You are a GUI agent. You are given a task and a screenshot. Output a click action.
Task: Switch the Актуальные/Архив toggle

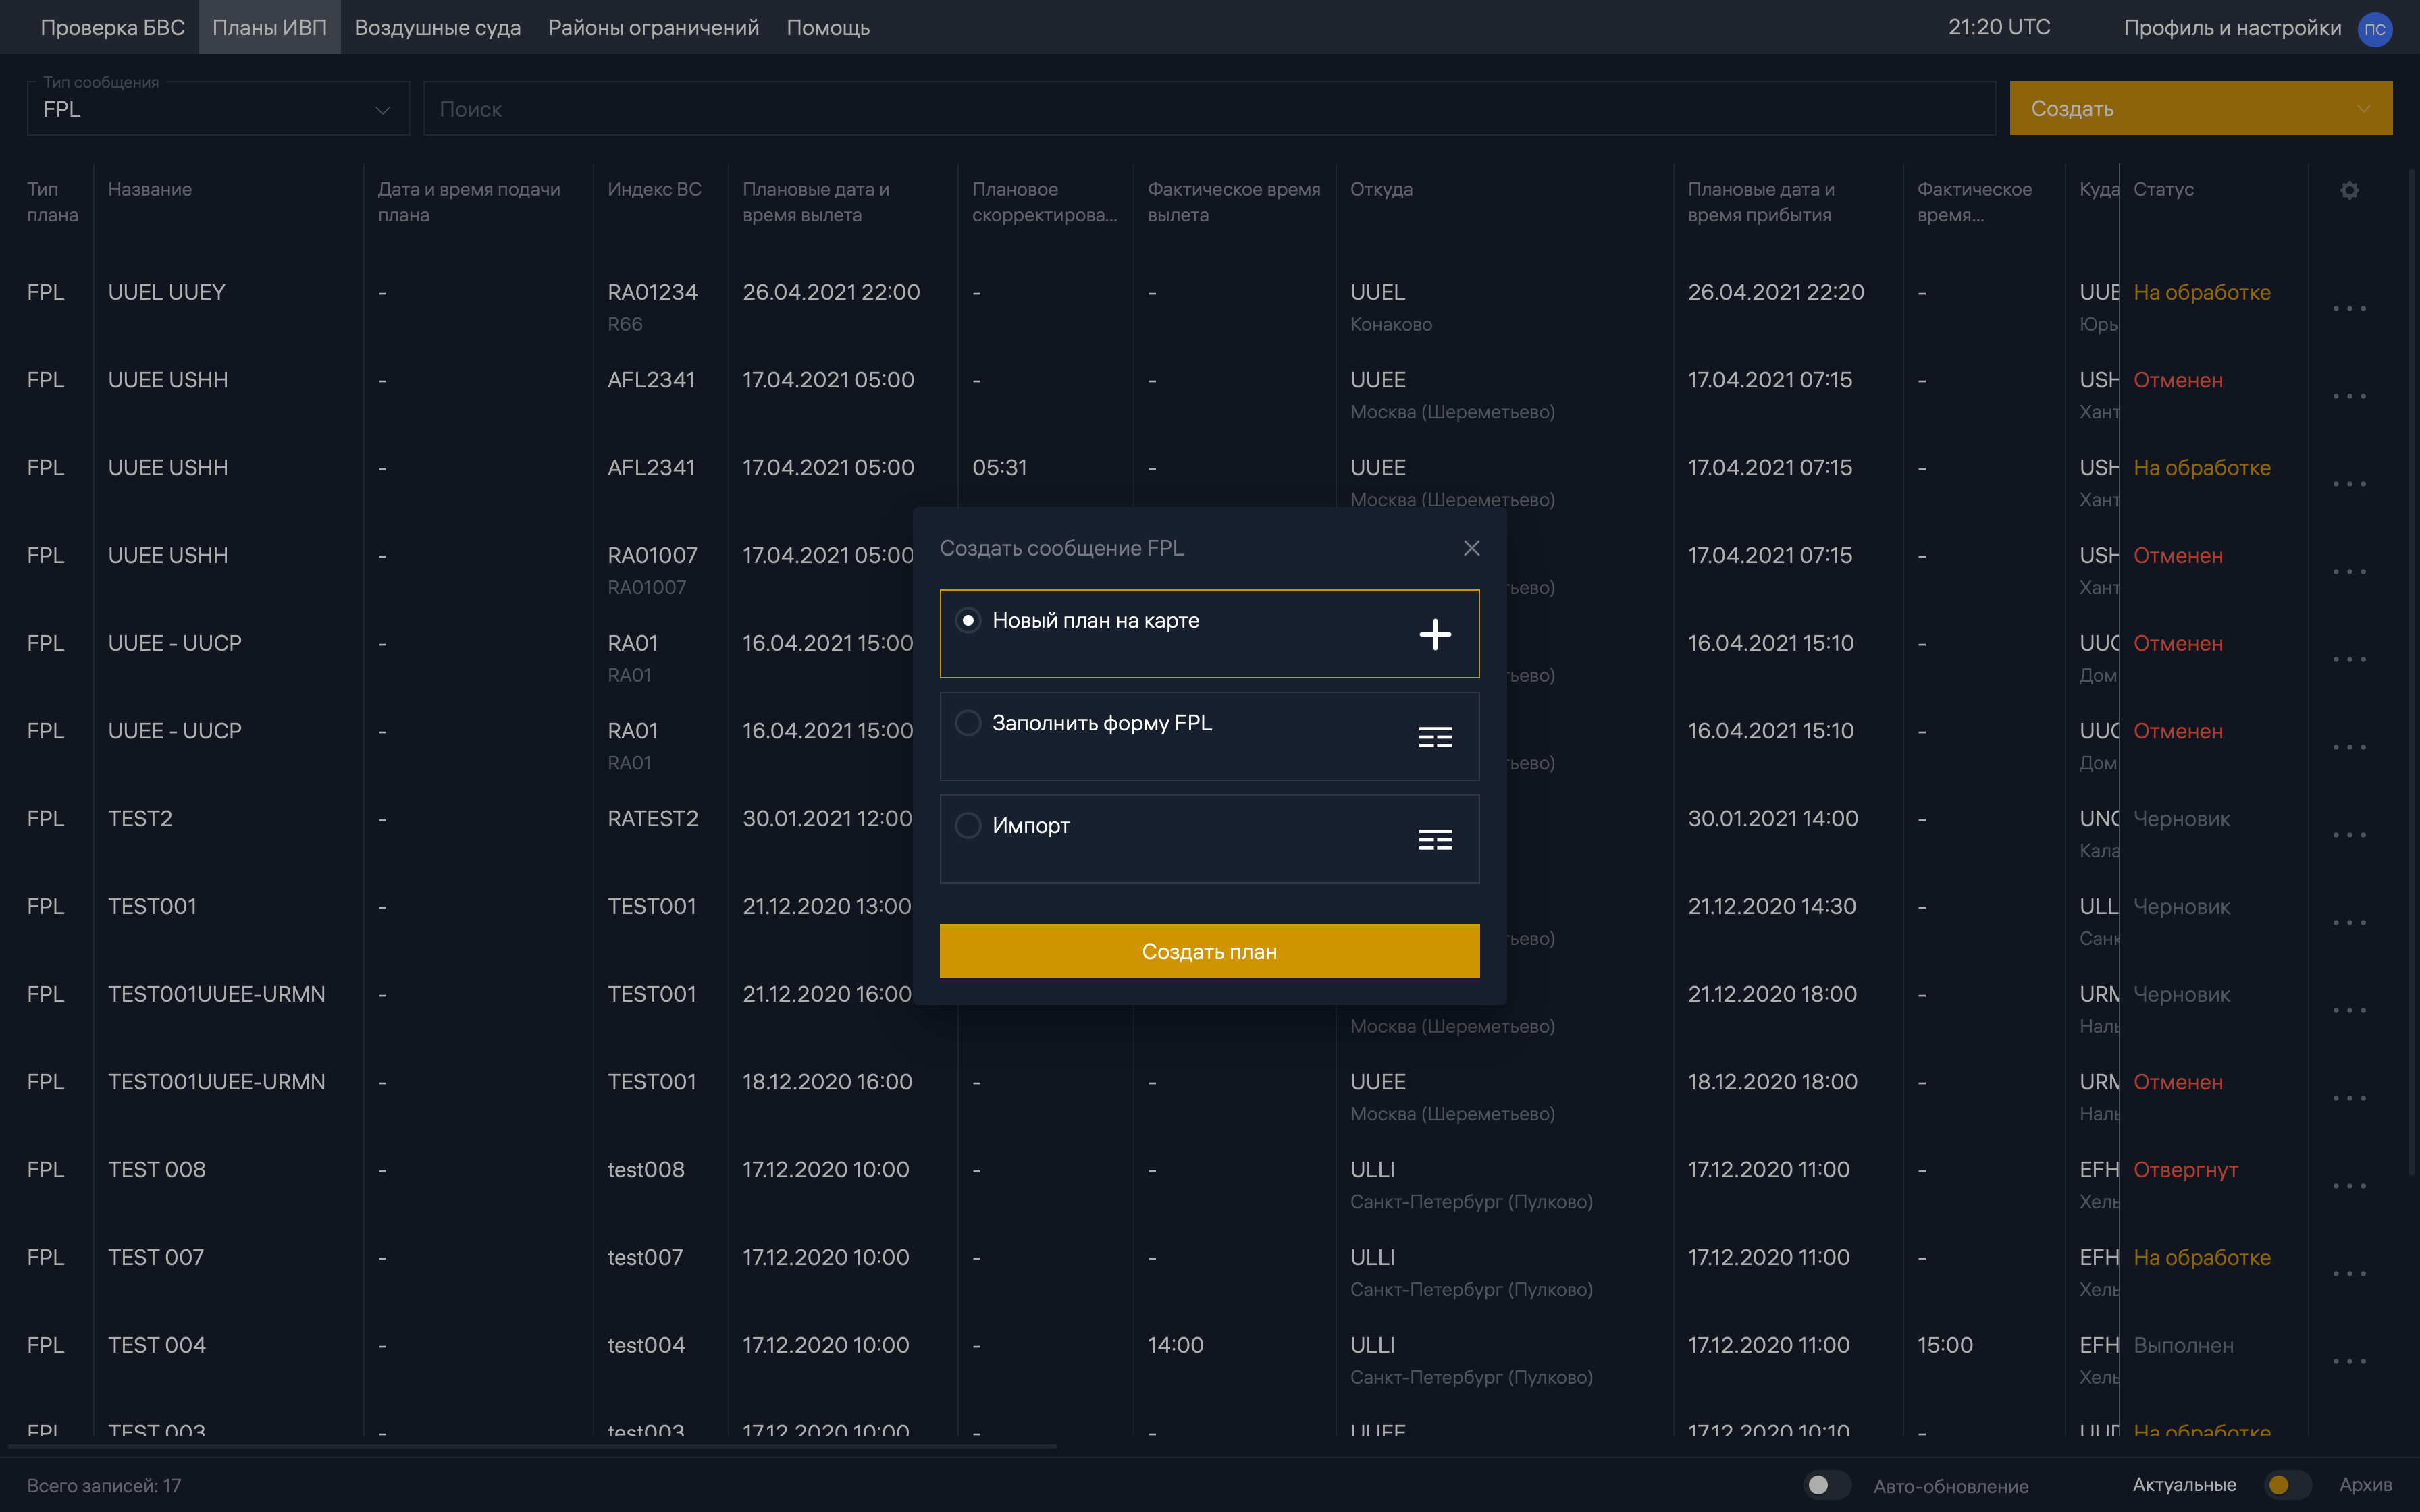[2287, 1485]
